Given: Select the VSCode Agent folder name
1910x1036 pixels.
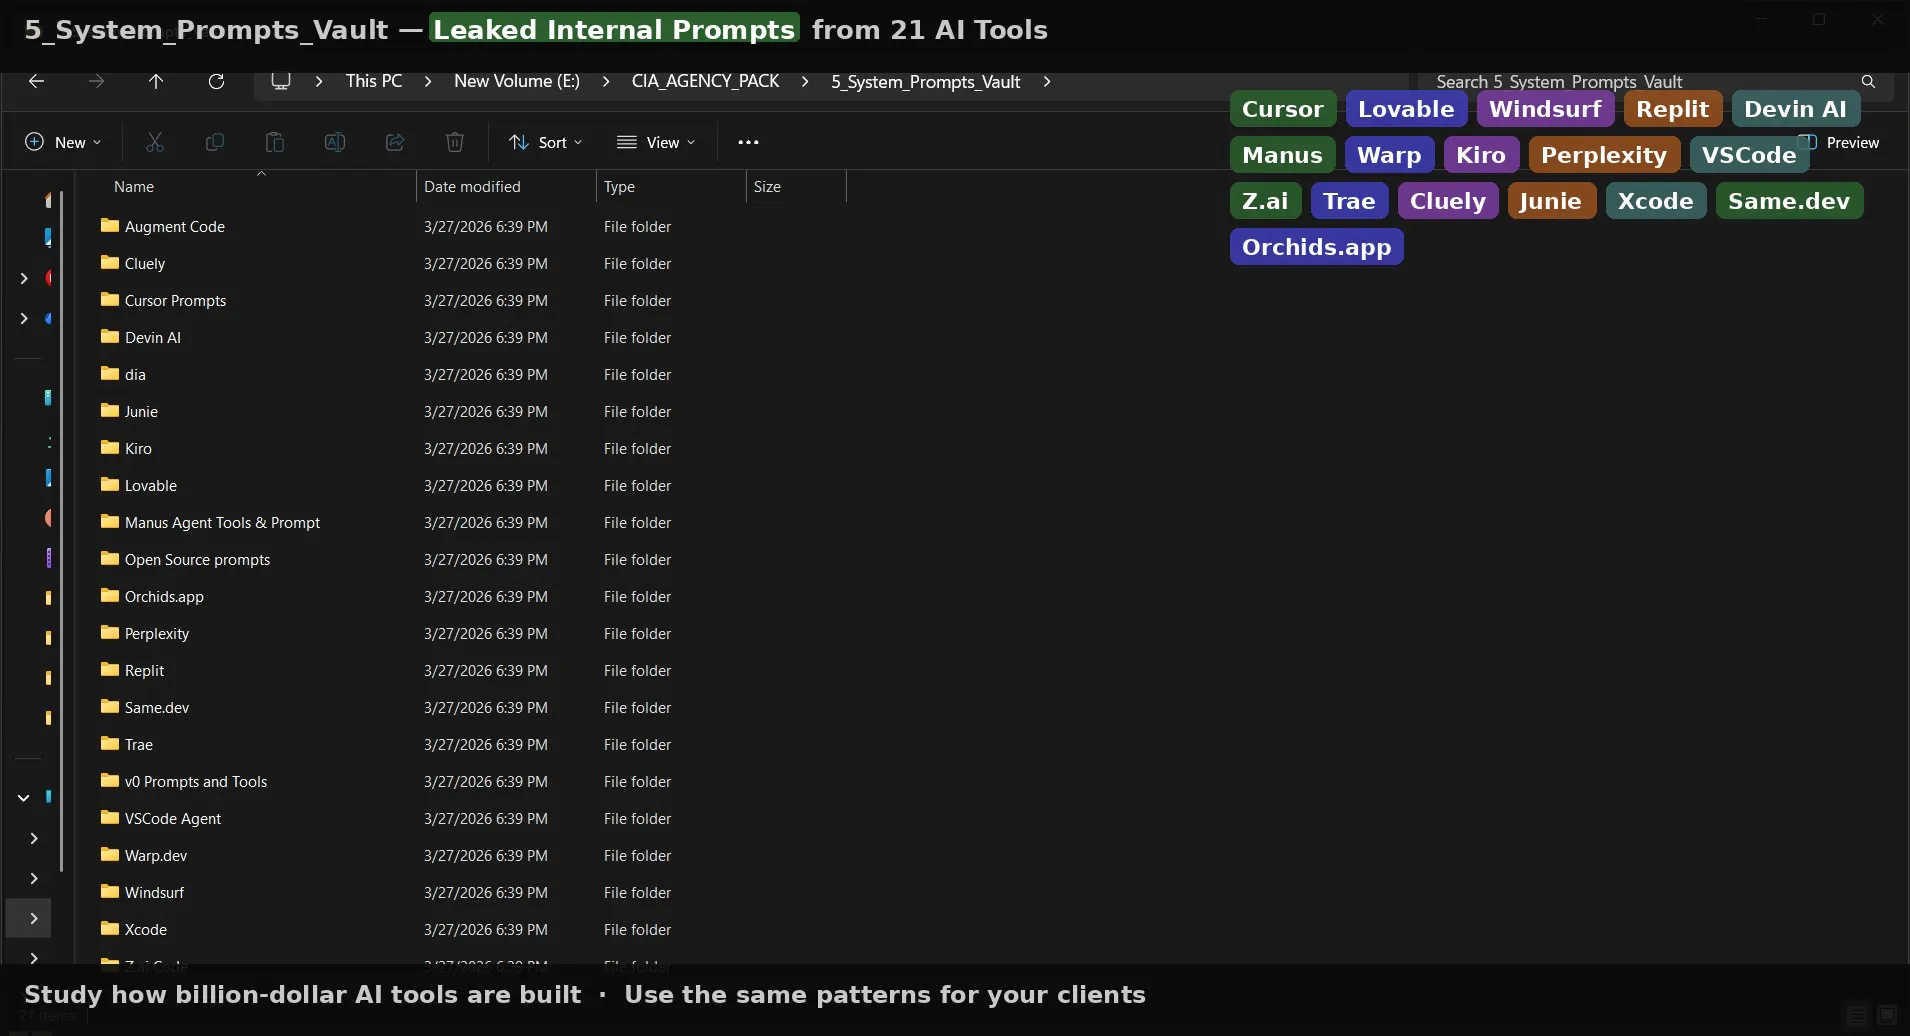Looking at the screenshot, I should (173, 819).
